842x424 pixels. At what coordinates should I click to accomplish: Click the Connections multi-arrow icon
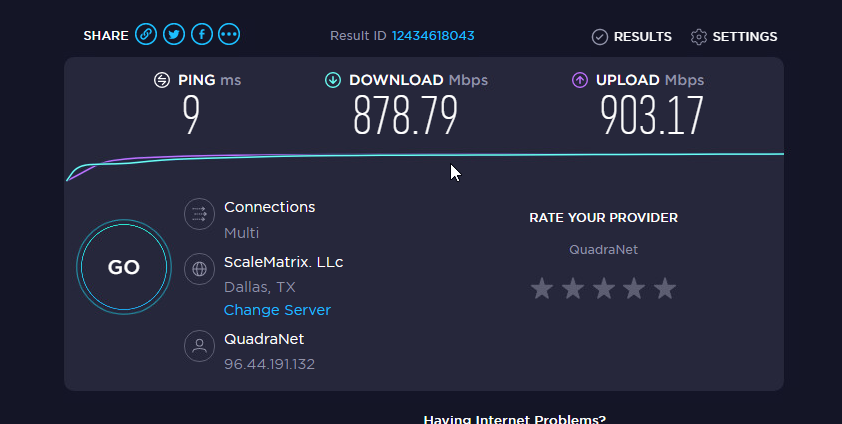coord(199,214)
